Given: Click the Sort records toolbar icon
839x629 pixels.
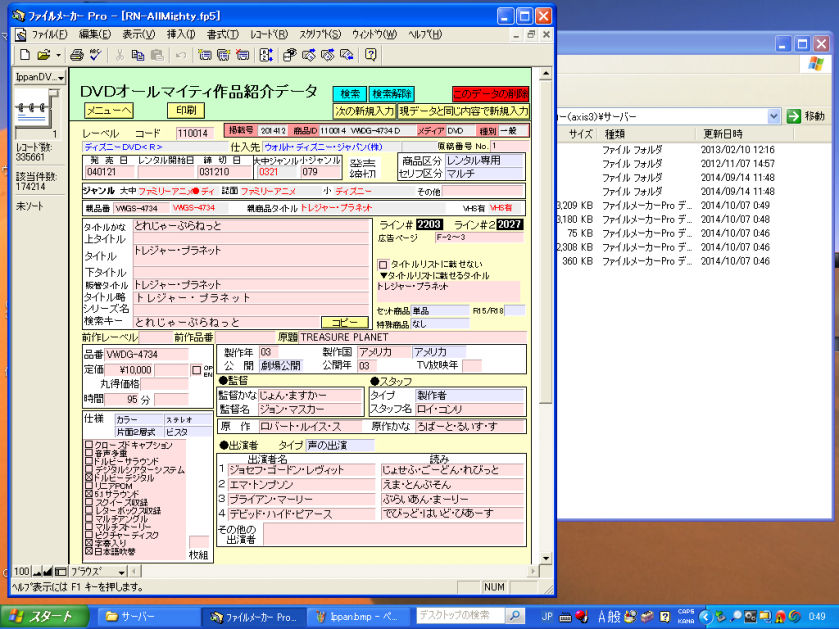Looking at the screenshot, I should [x=266, y=55].
